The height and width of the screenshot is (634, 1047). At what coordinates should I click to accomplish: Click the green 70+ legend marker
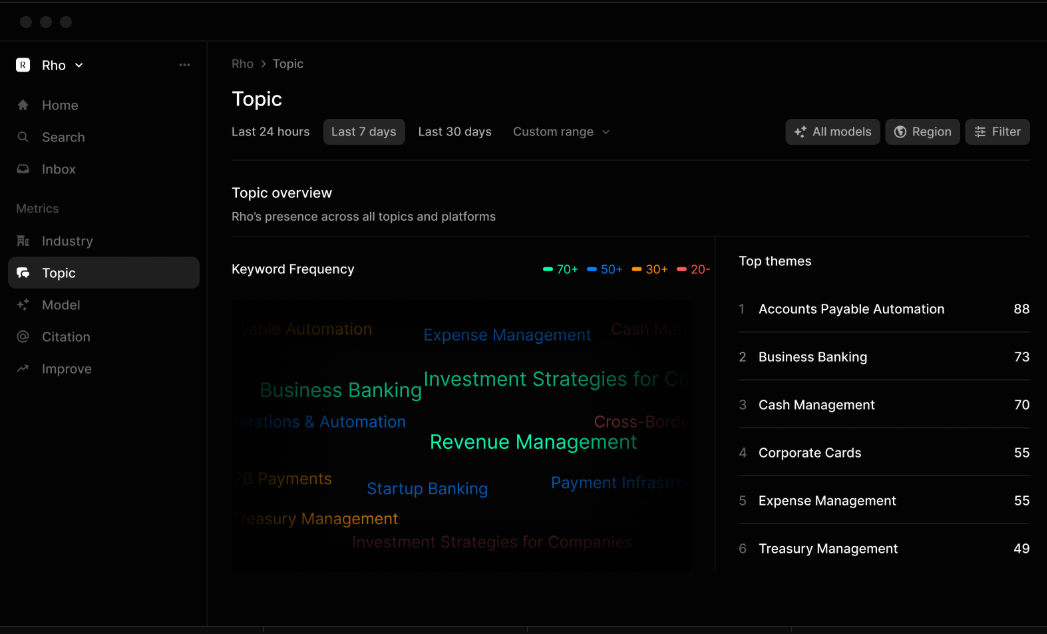tap(548, 269)
